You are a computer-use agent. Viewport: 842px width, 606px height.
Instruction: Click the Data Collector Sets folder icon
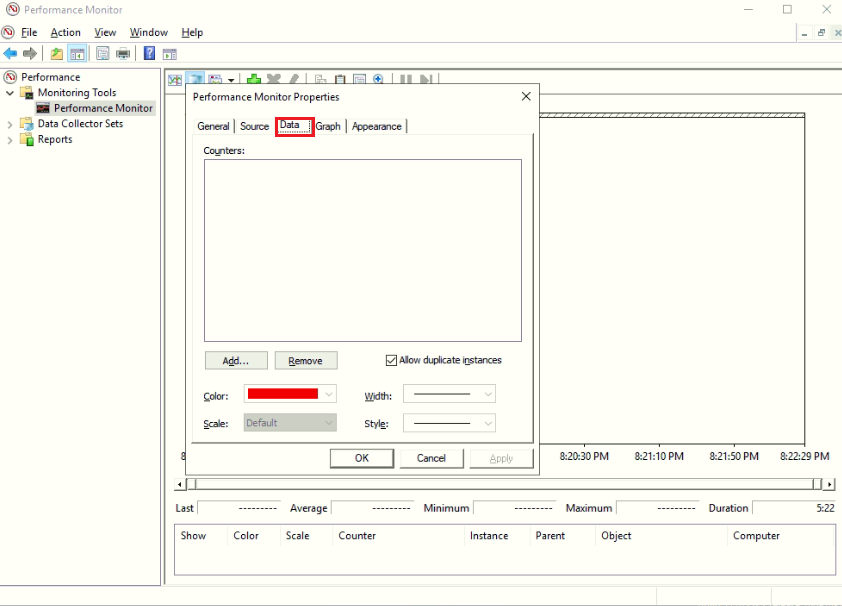point(27,123)
